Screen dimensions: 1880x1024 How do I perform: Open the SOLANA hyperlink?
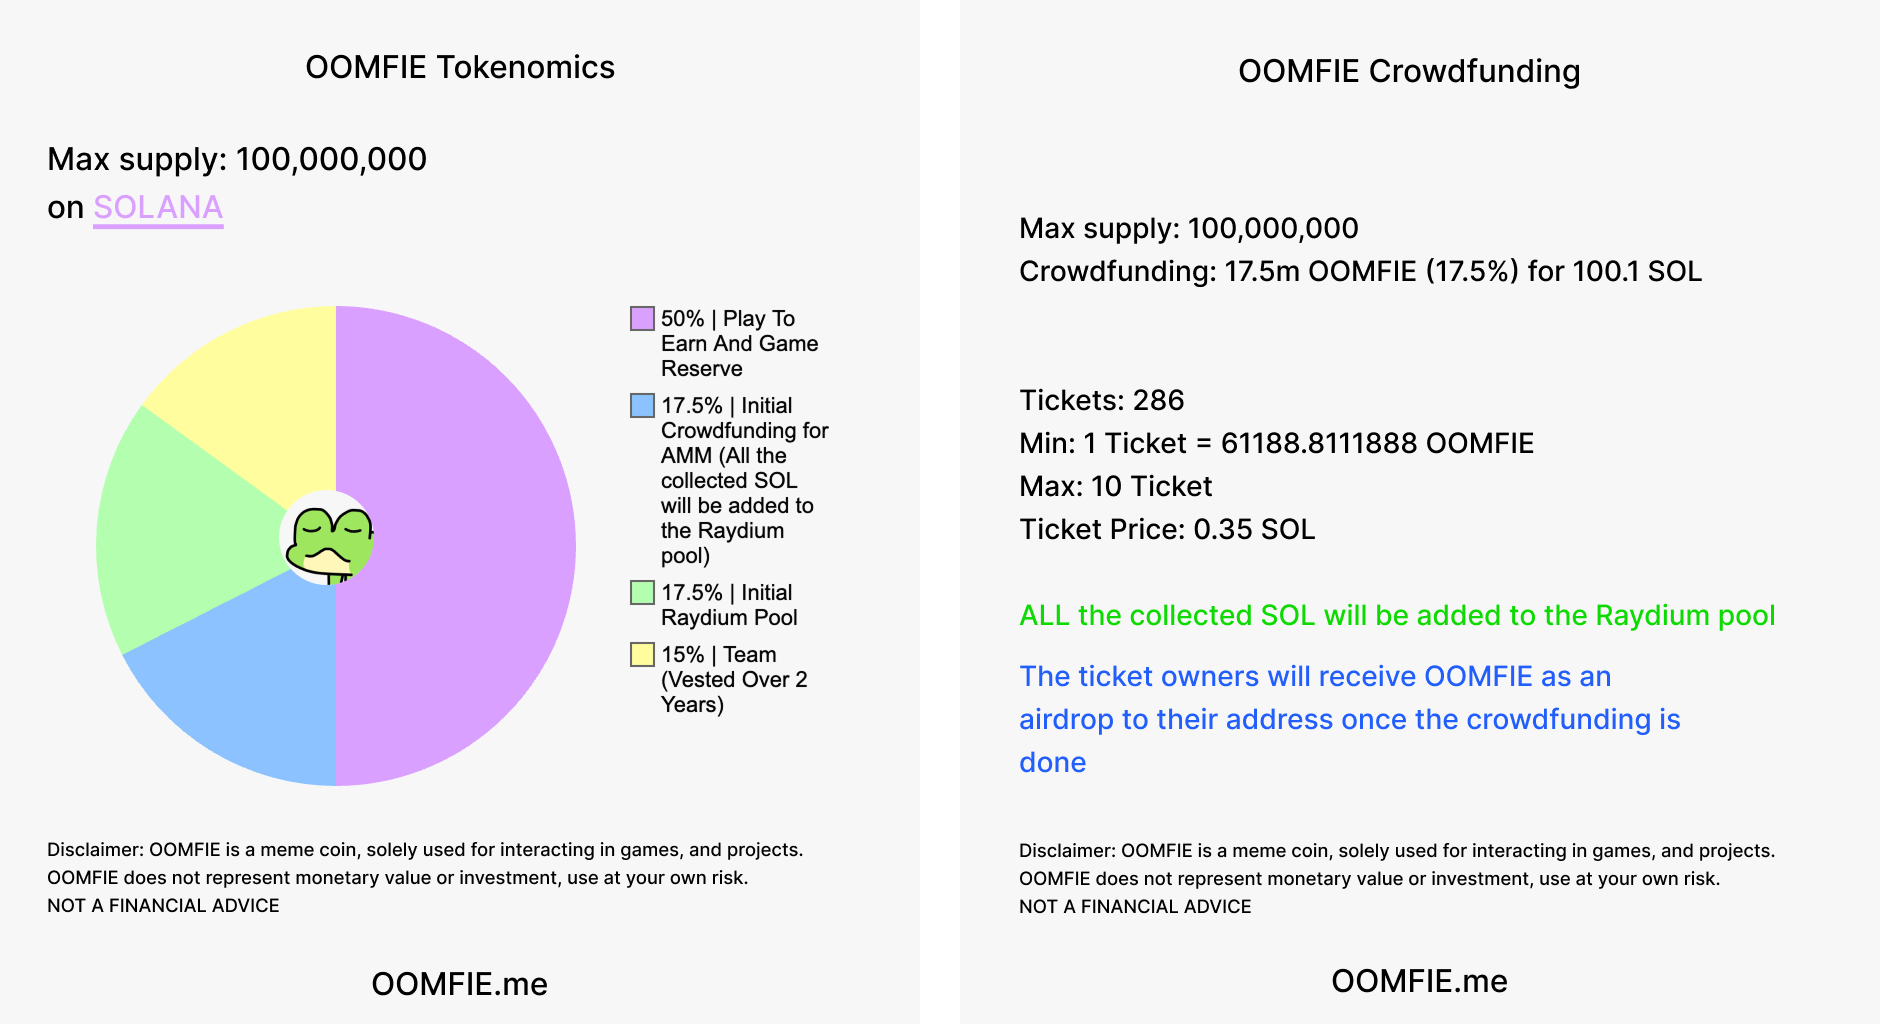click(158, 207)
